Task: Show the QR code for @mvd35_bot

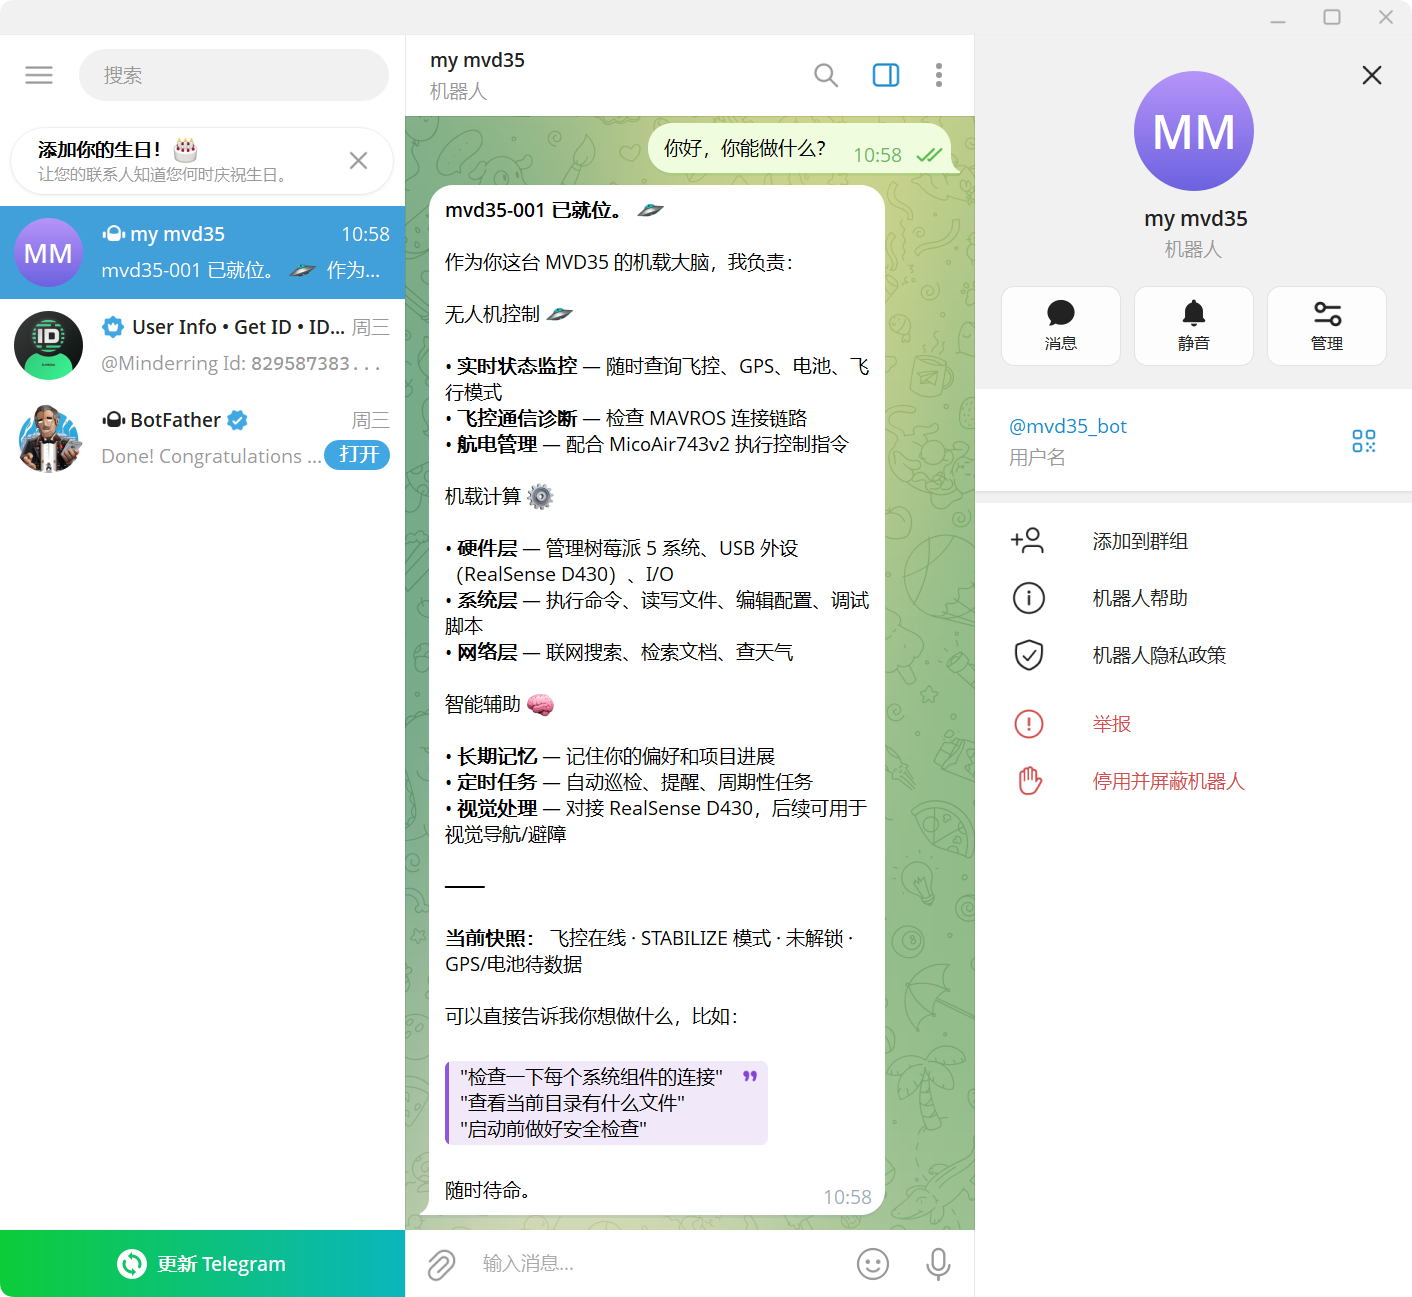Action: tap(1364, 441)
